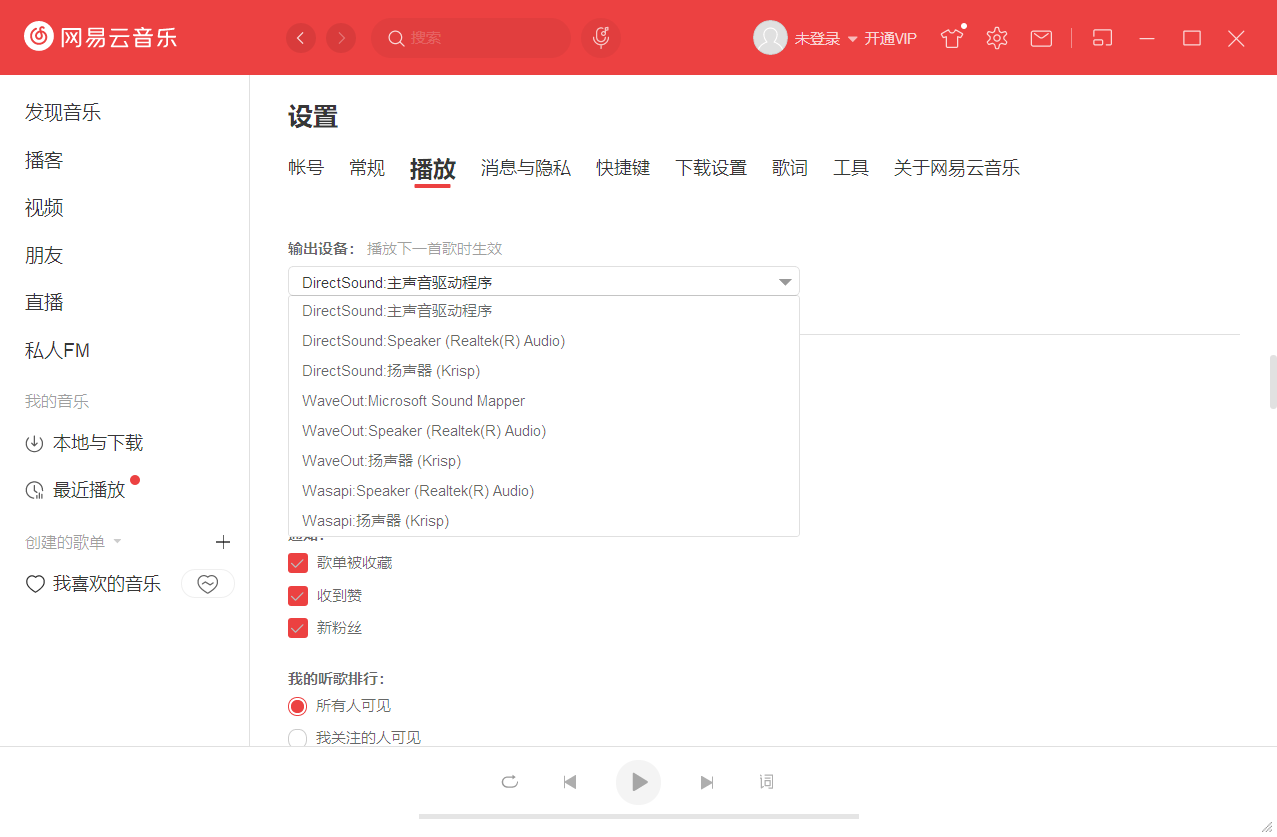
Task: Switch to the 帐号 settings tab
Action: 306,168
